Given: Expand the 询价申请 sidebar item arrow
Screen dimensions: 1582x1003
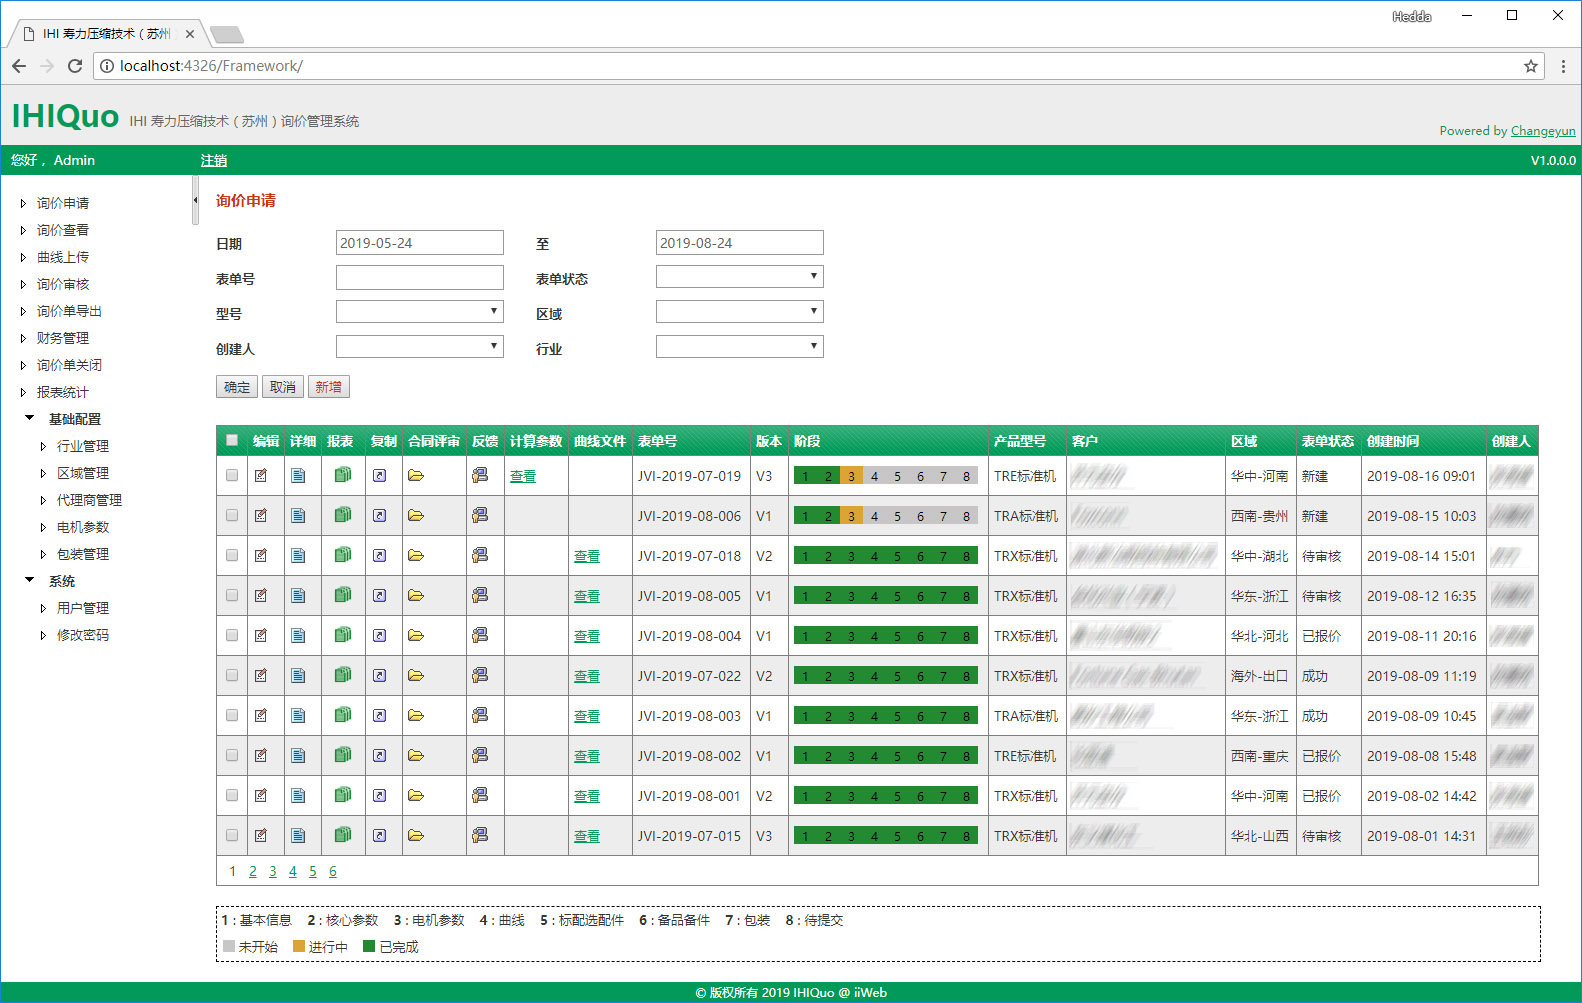Looking at the screenshot, I should [23, 203].
